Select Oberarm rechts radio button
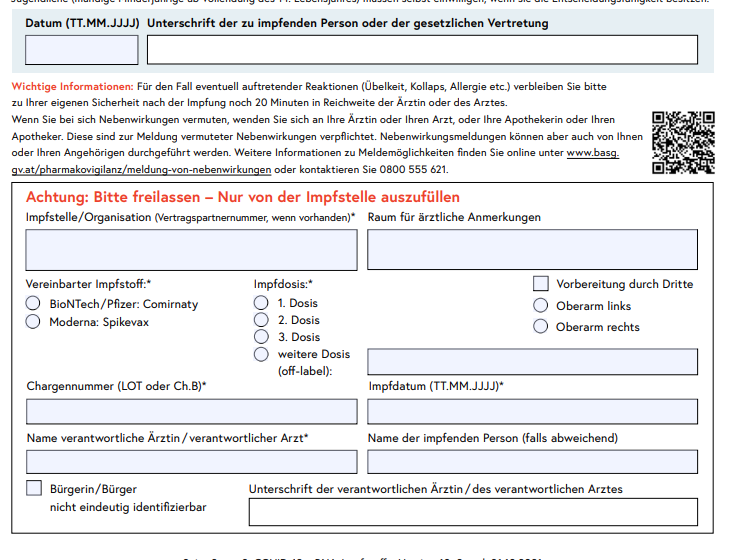 point(541,326)
